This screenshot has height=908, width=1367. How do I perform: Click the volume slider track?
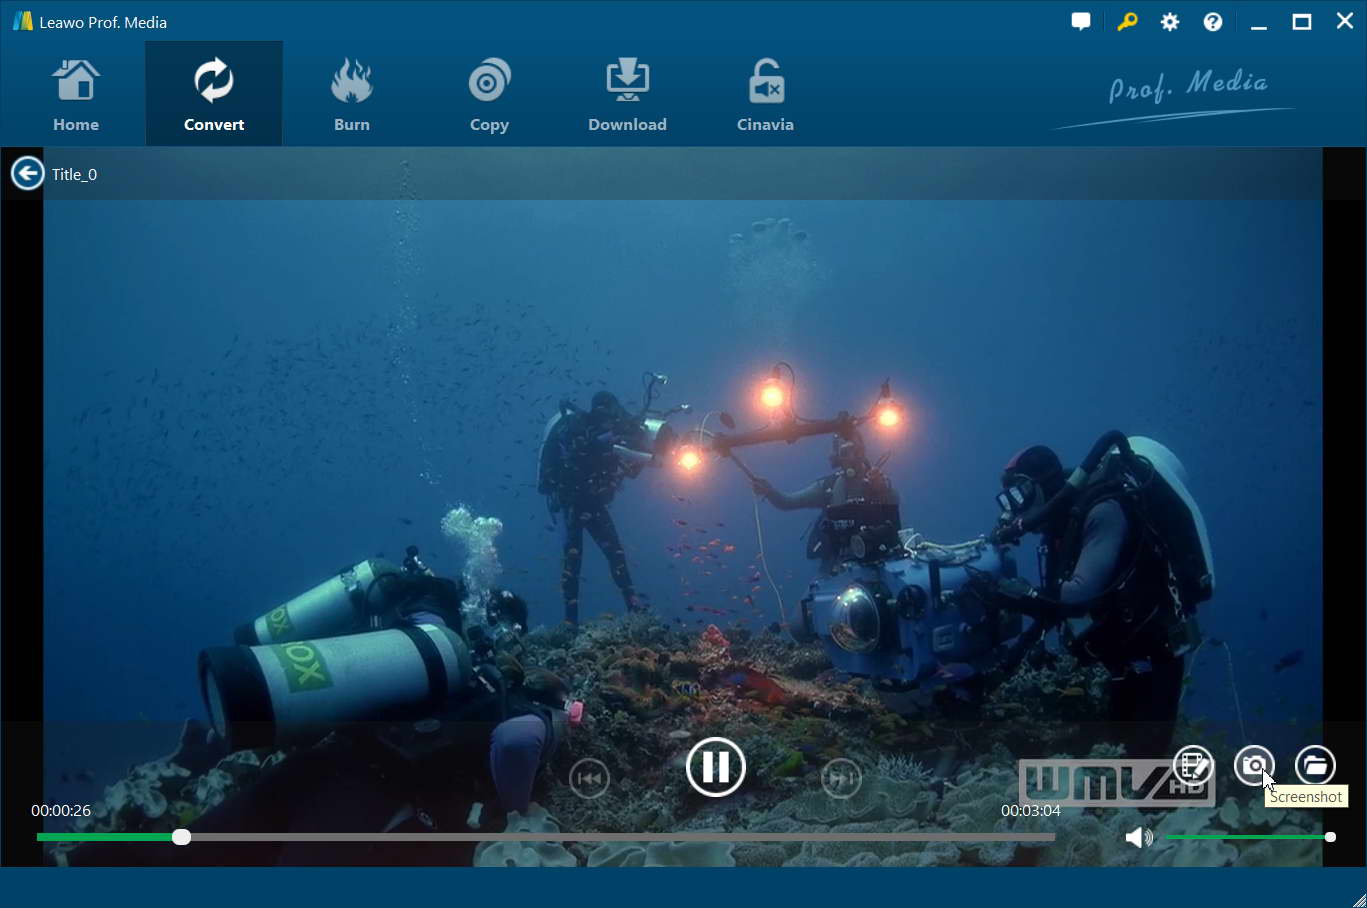(x=1248, y=837)
